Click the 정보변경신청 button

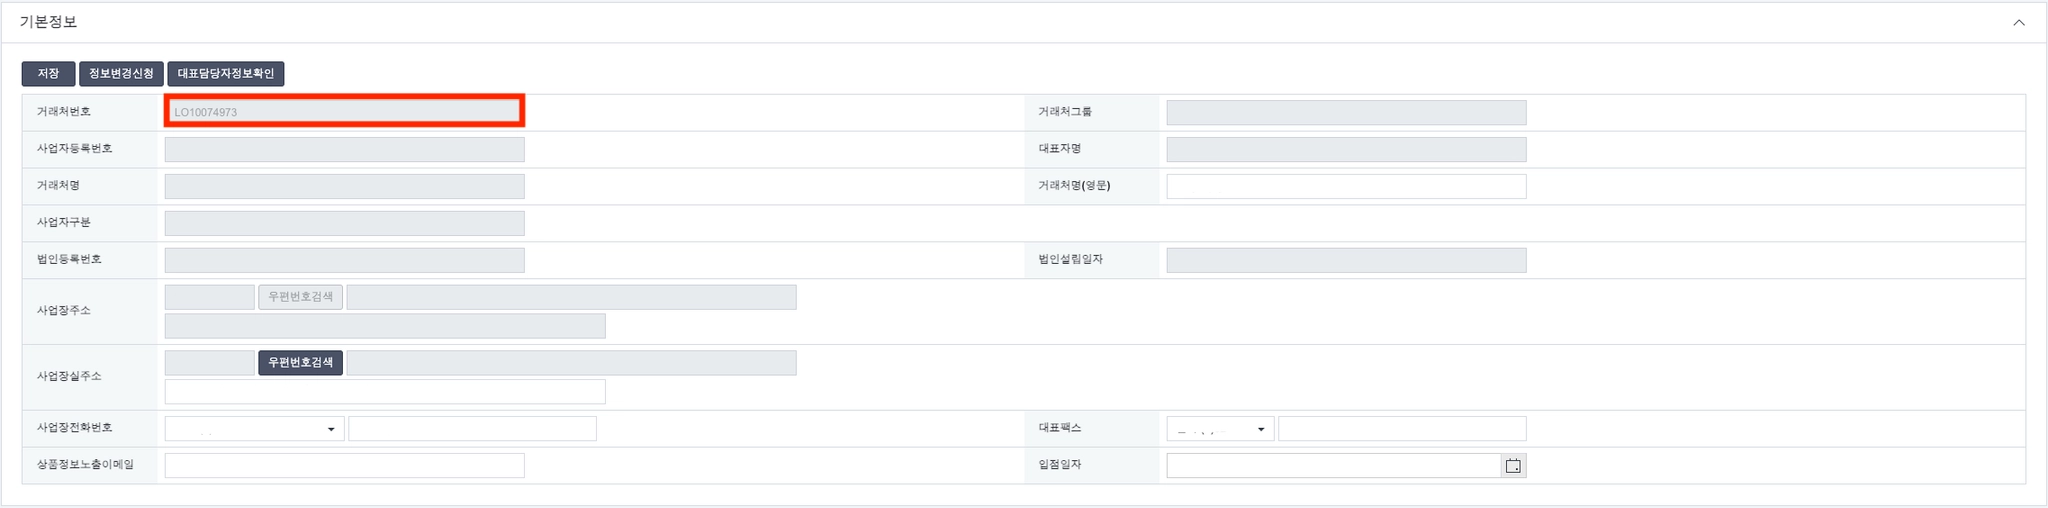click(x=121, y=74)
